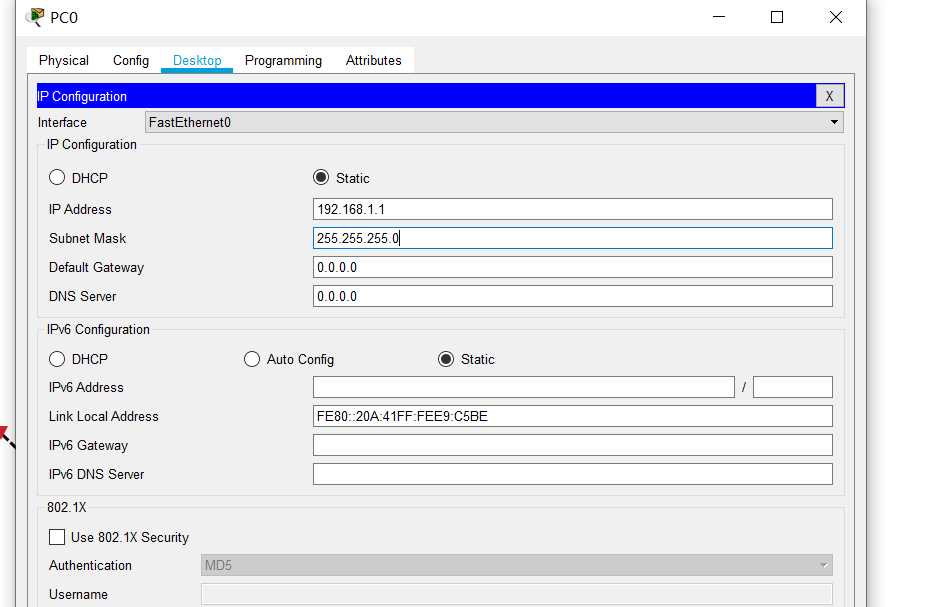
Task: Maximize the PC0 window
Action: [777, 17]
